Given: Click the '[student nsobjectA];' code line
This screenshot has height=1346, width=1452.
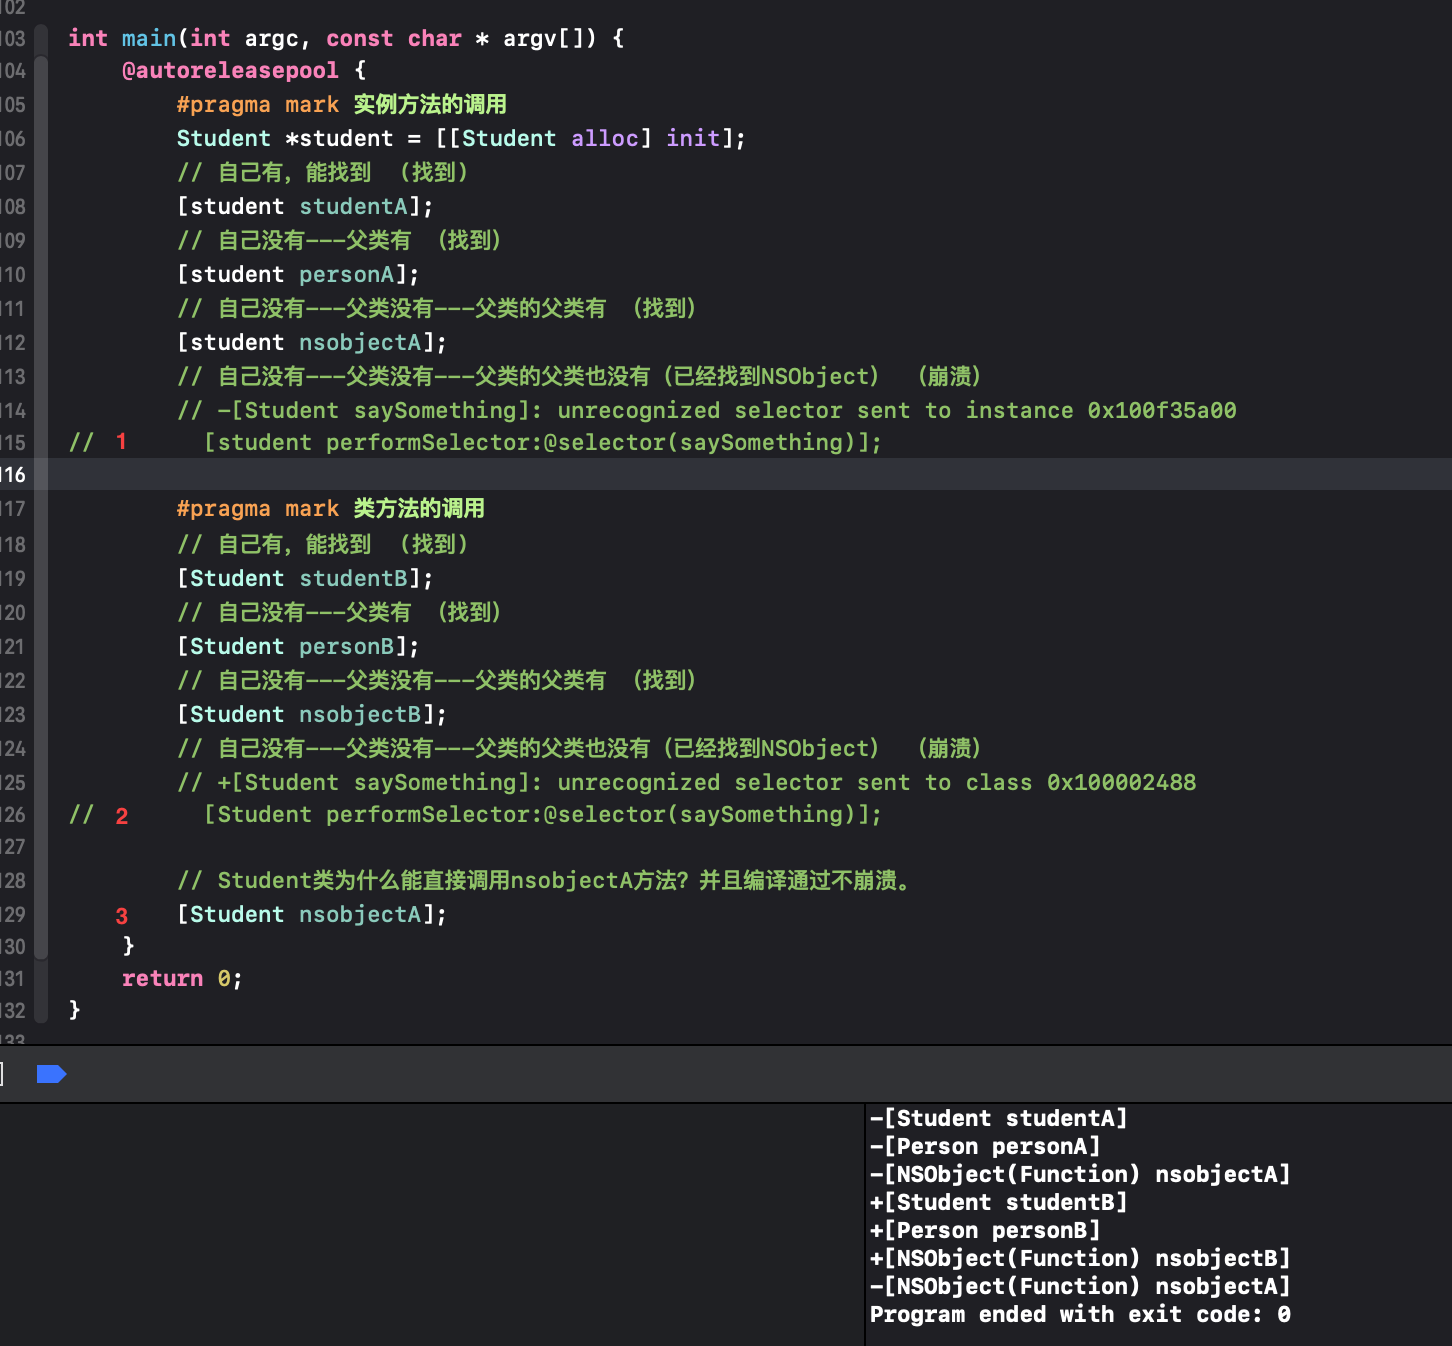Looking at the screenshot, I should (312, 342).
